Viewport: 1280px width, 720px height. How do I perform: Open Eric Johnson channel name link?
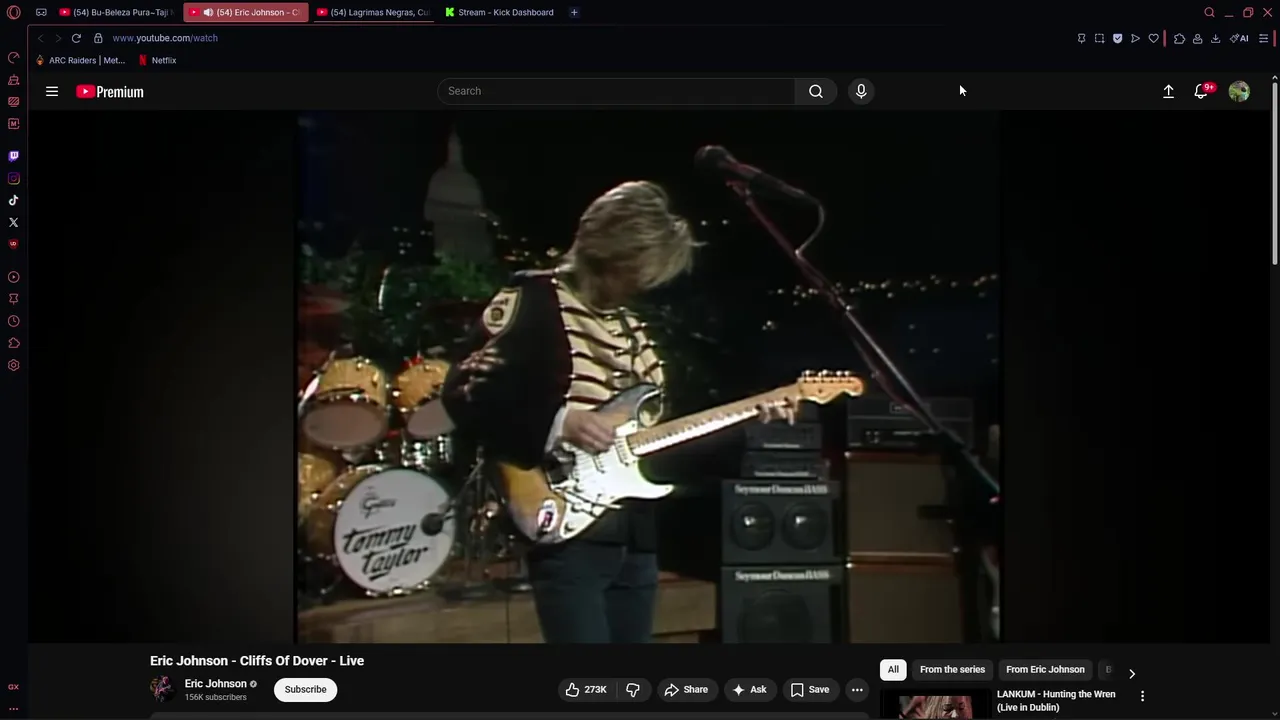pos(215,684)
